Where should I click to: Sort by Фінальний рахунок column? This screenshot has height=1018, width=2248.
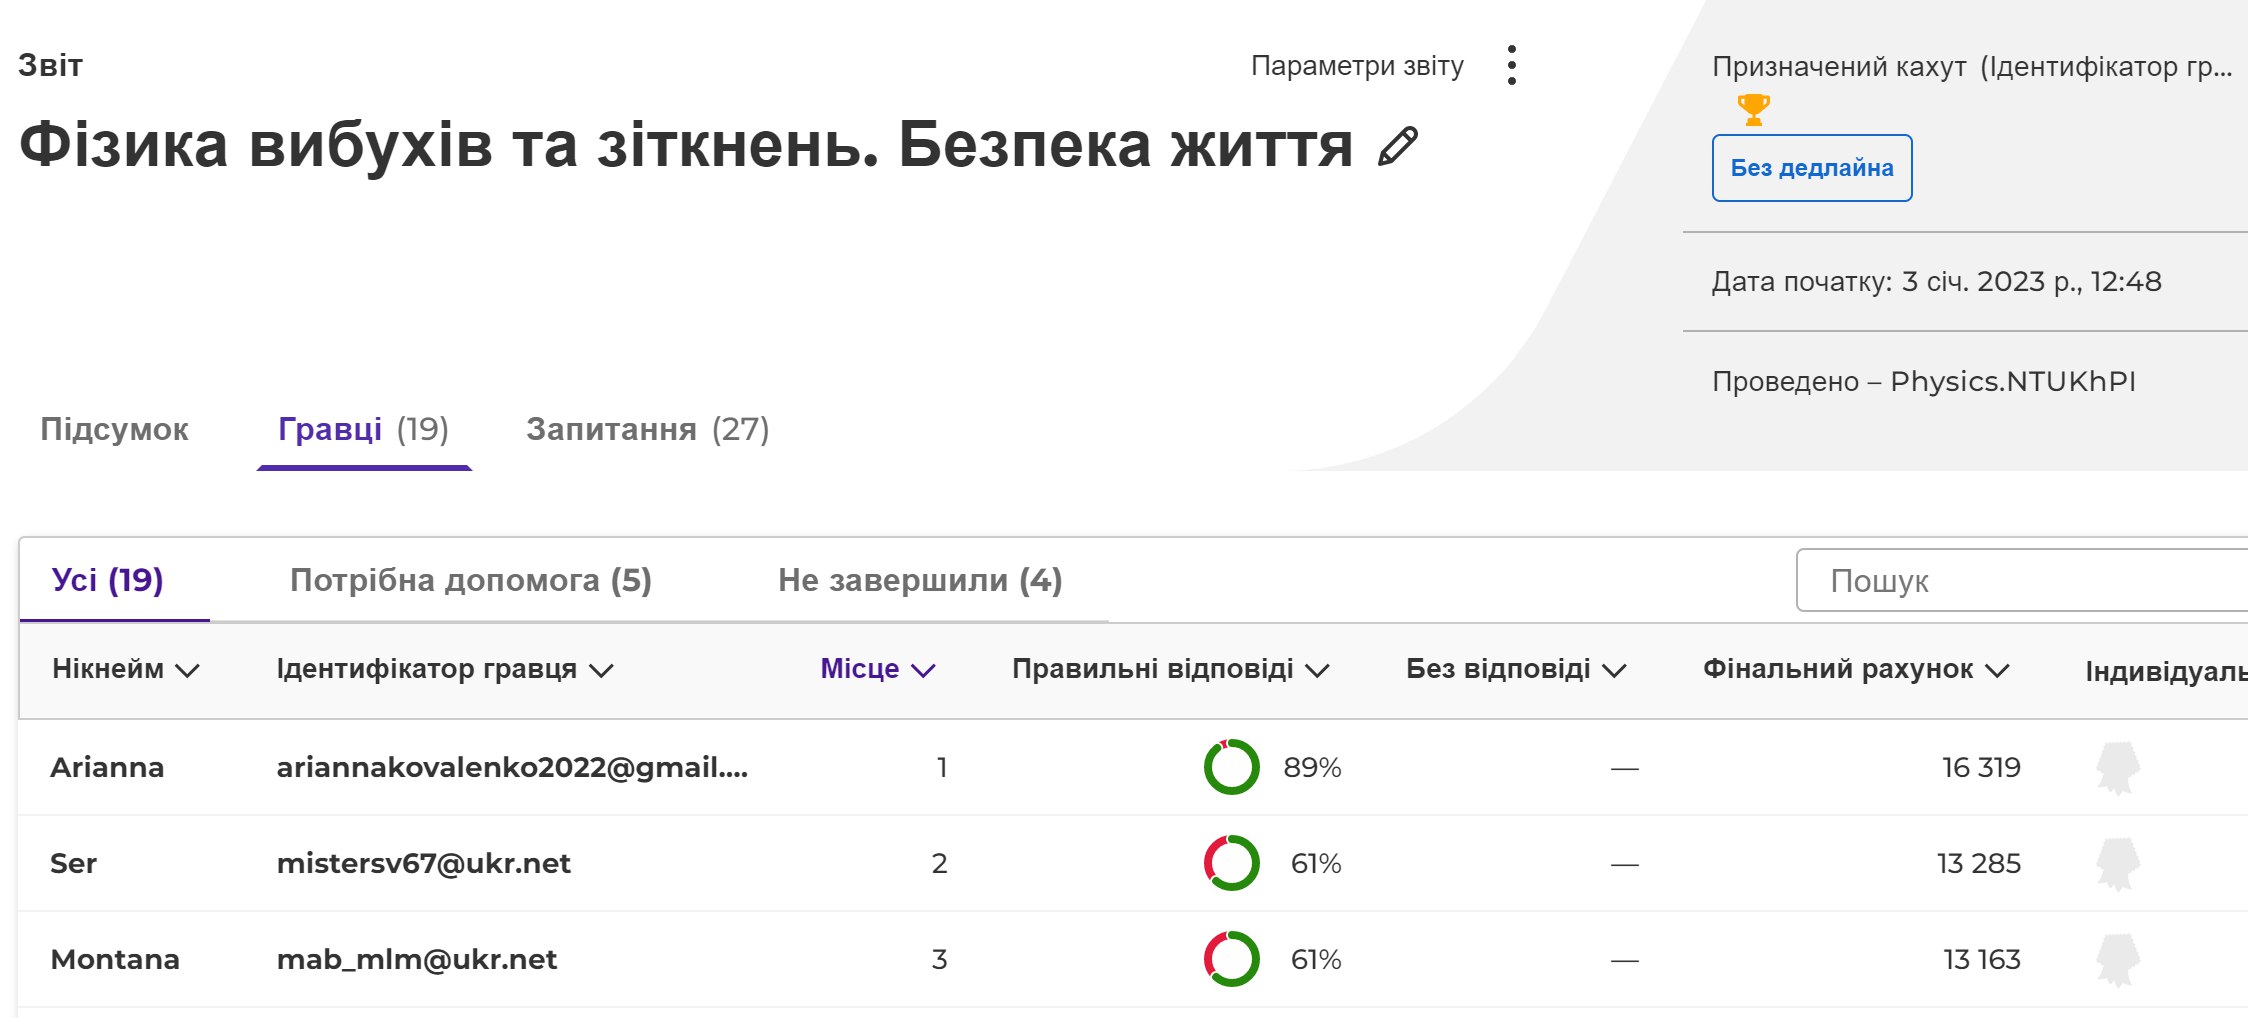pyautogui.click(x=1856, y=669)
